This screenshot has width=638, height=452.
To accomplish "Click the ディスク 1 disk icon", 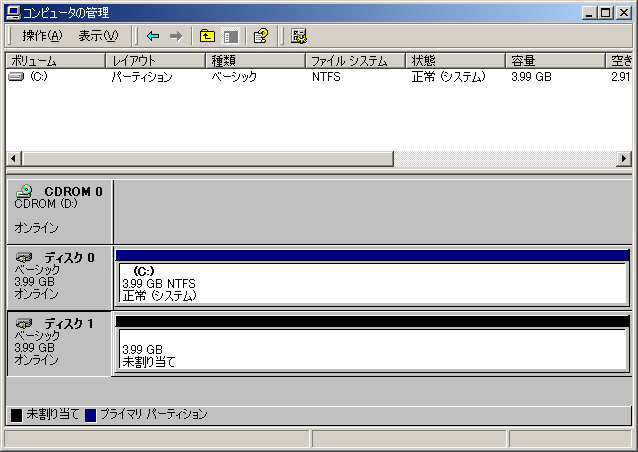I will (x=24, y=323).
